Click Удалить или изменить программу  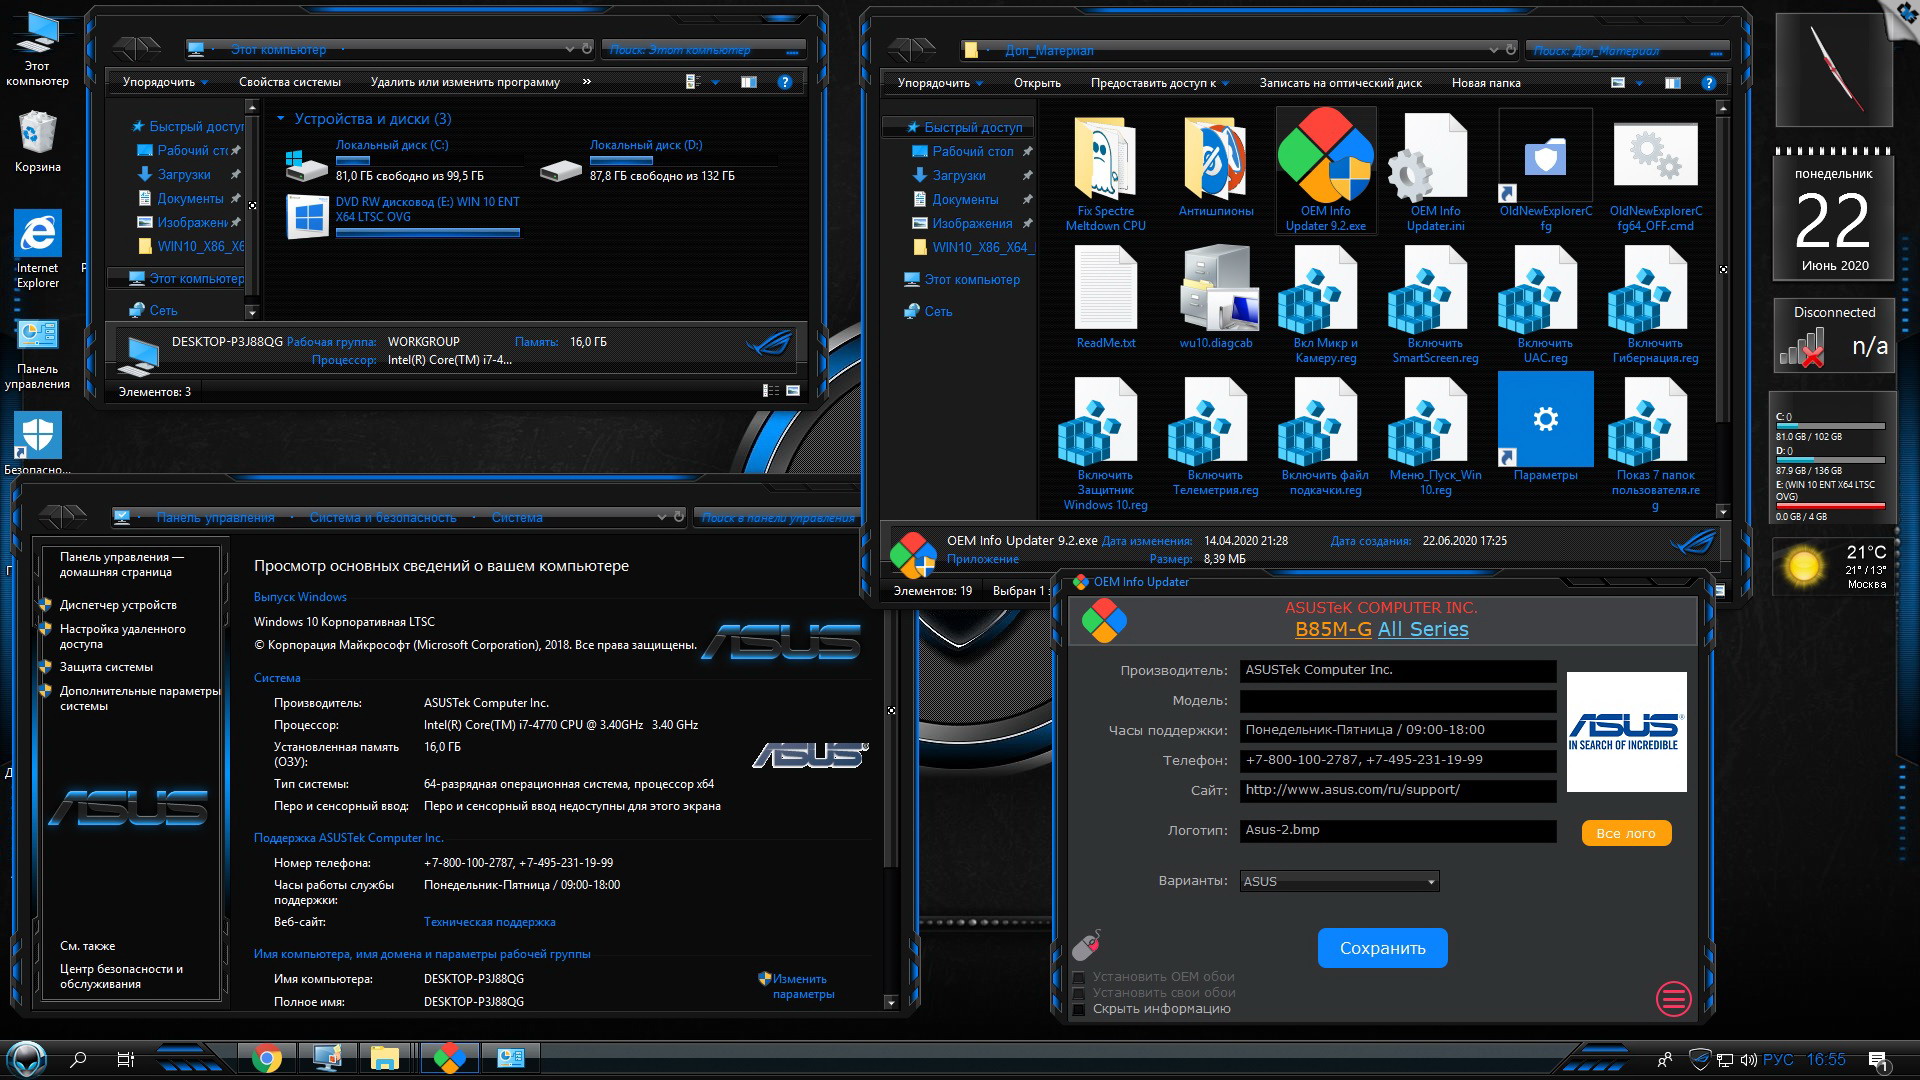click(x=465, y=82)
